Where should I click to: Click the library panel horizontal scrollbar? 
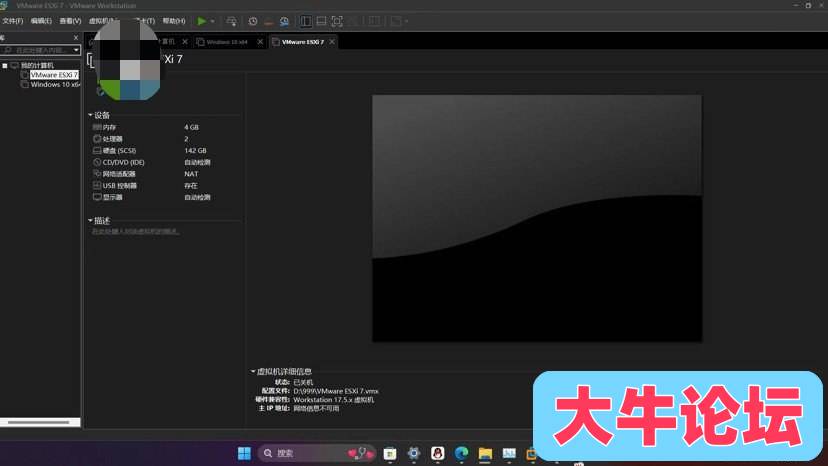[x=39, y=422]
